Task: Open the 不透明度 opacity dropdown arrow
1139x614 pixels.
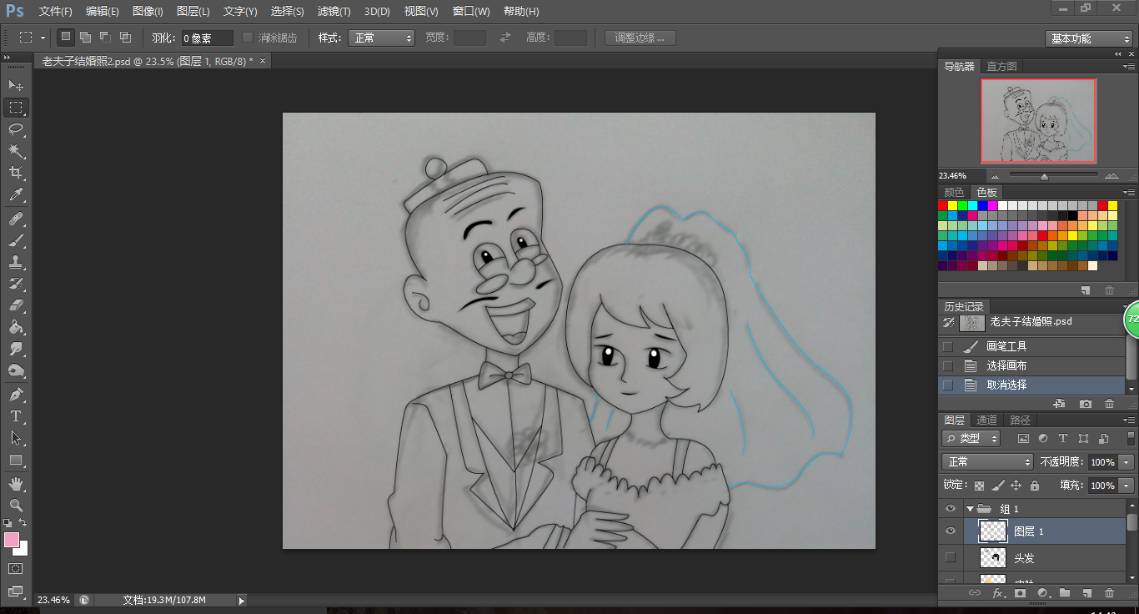Action: (x=1127, y=462)
